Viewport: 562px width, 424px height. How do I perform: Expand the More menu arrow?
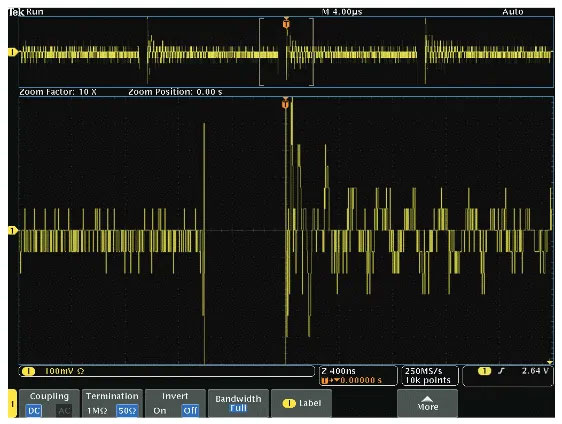[x=427, y=403]
